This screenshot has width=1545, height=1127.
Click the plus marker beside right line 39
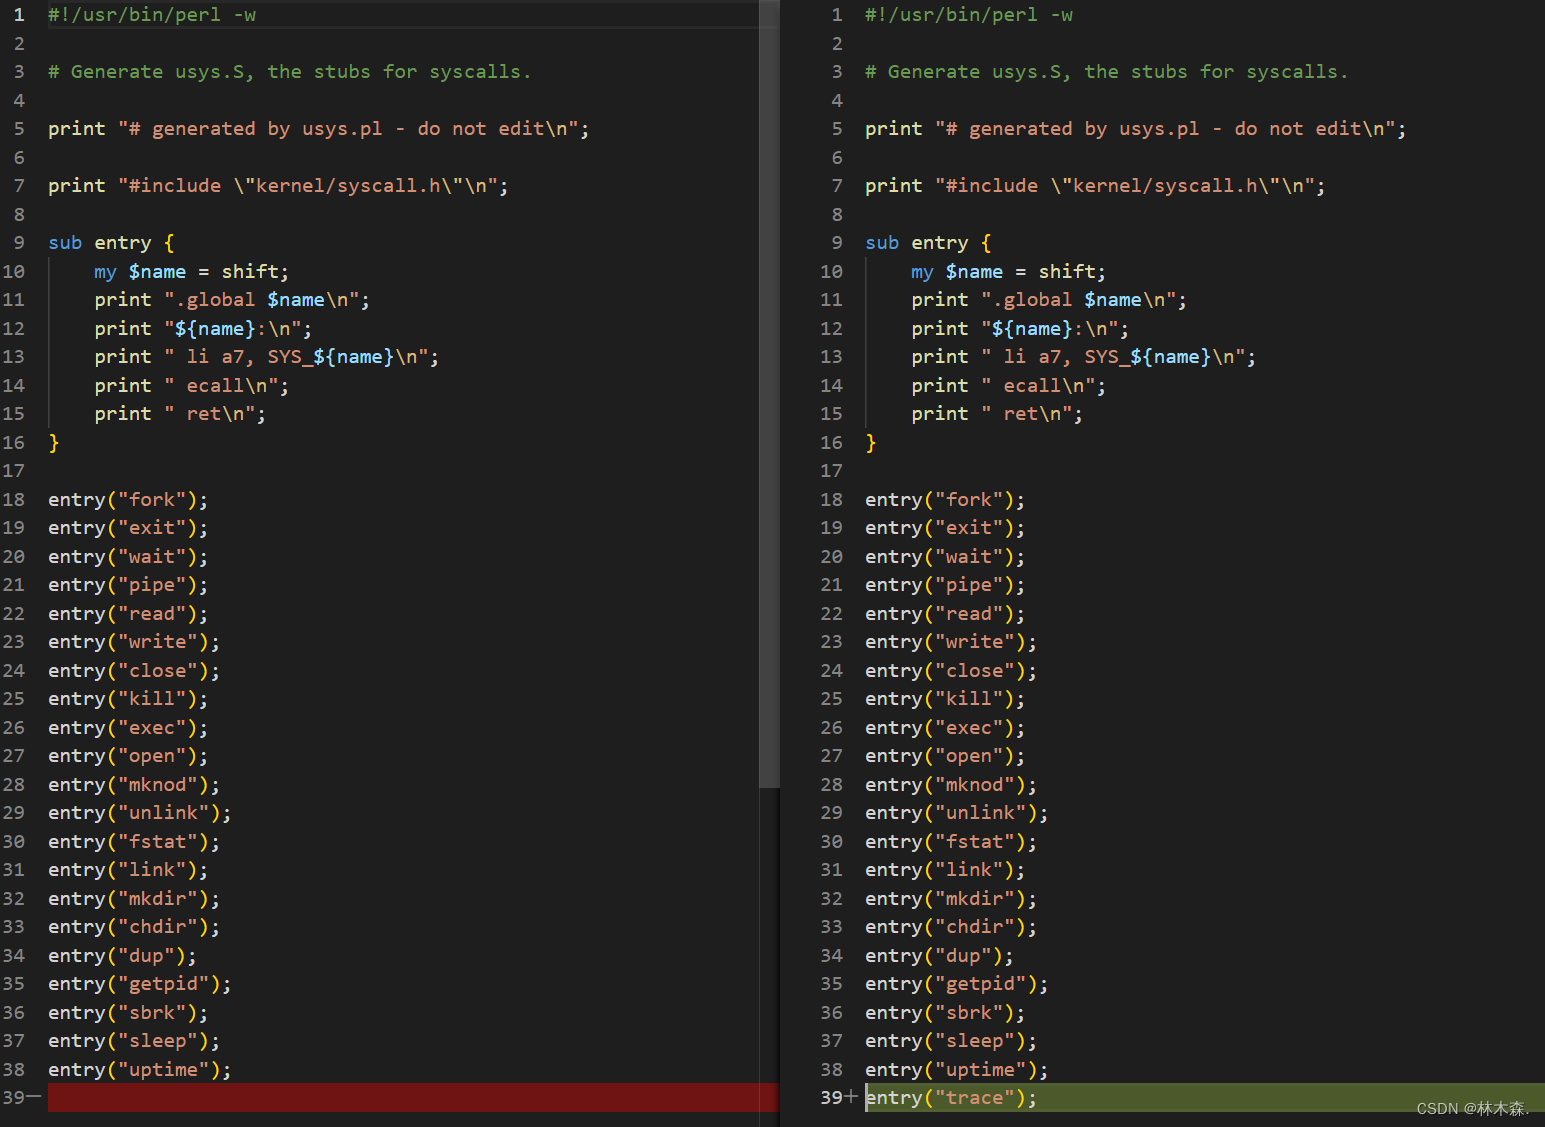coord(851,1097)
